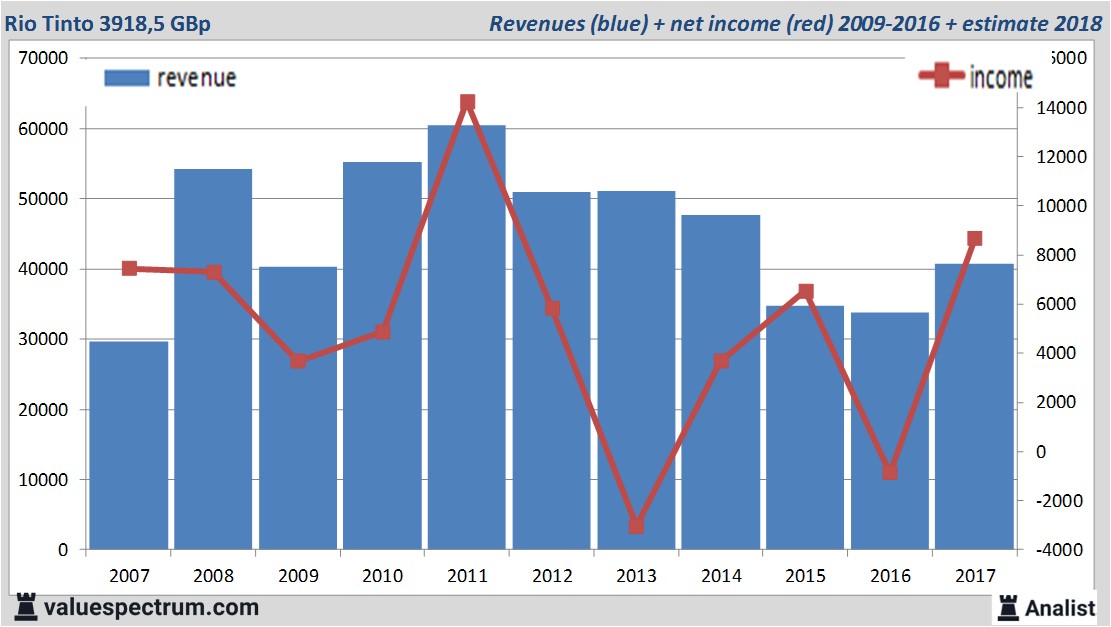Click the 30000 left axis label
Screen dimensions: 1111x627
43,339
